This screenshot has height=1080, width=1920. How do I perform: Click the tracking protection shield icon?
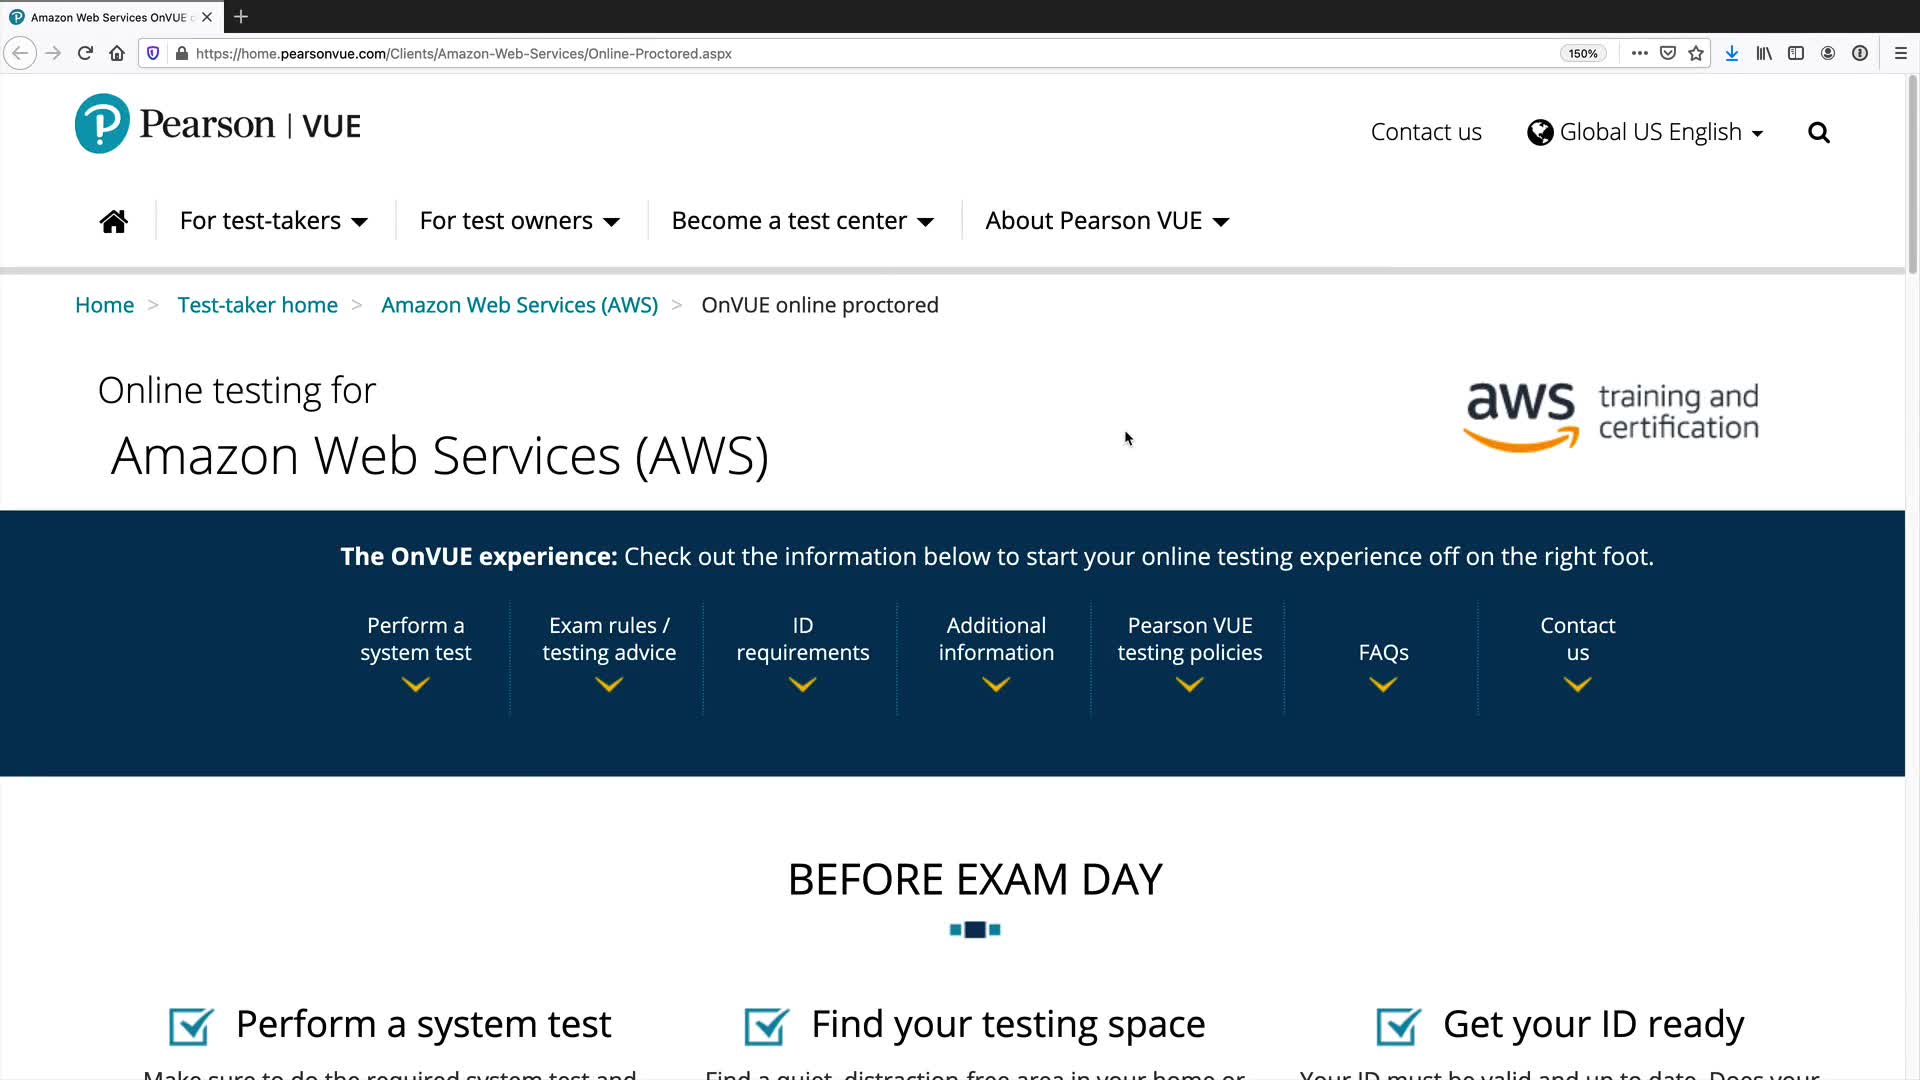(153, 54)
